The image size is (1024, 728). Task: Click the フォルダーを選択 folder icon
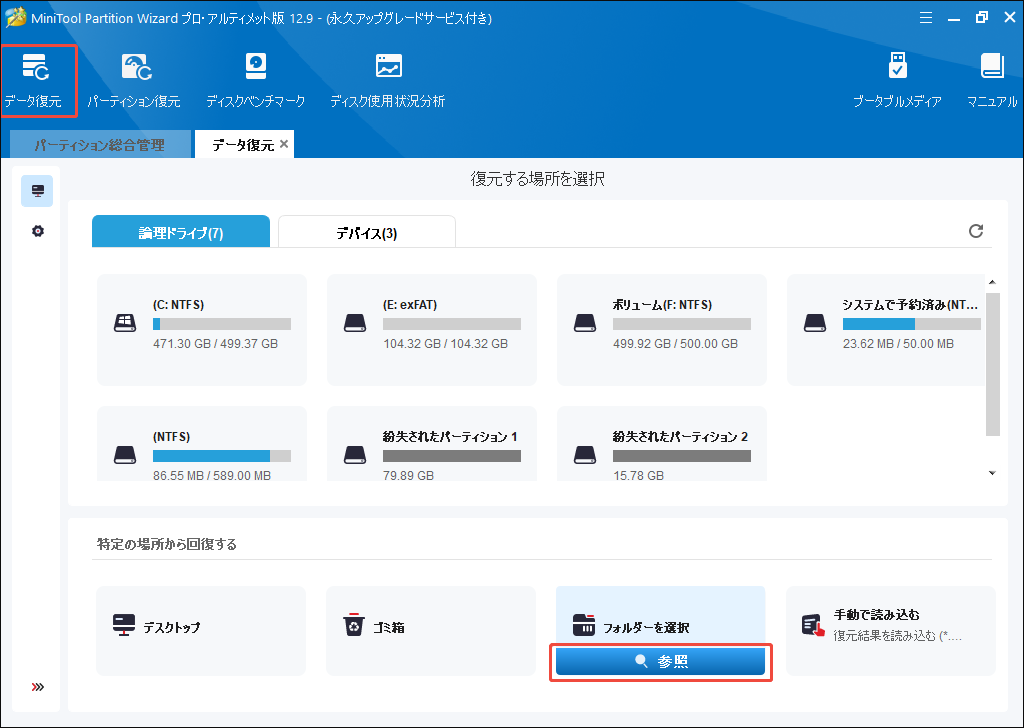tap(584, 625)
